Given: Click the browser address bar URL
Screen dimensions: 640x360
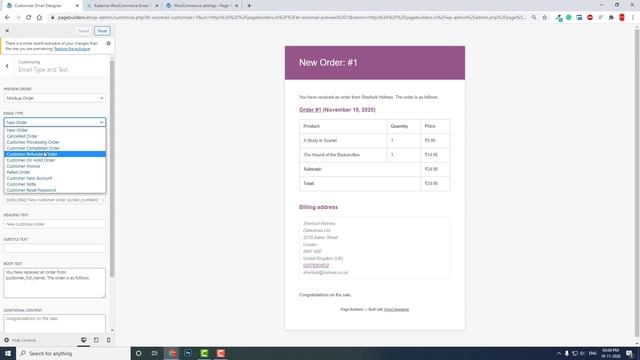Looking at the screenshot, I should click(x=291, y=18).
